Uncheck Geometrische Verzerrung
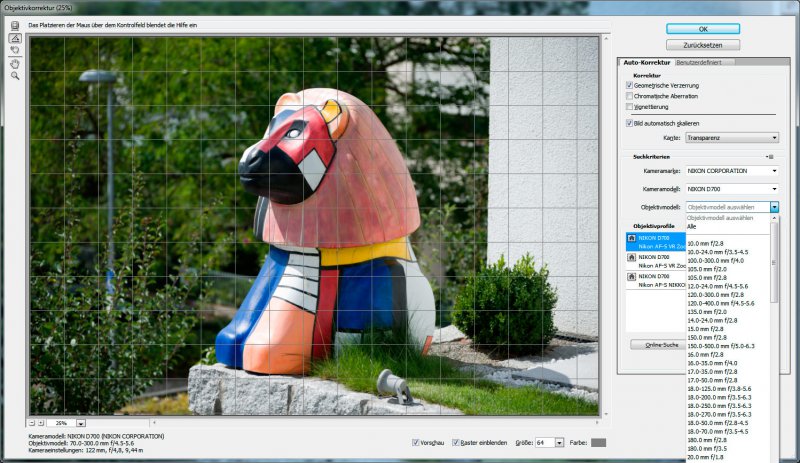The height and width of the screenshot is (463, 800). tap(629, 85)
